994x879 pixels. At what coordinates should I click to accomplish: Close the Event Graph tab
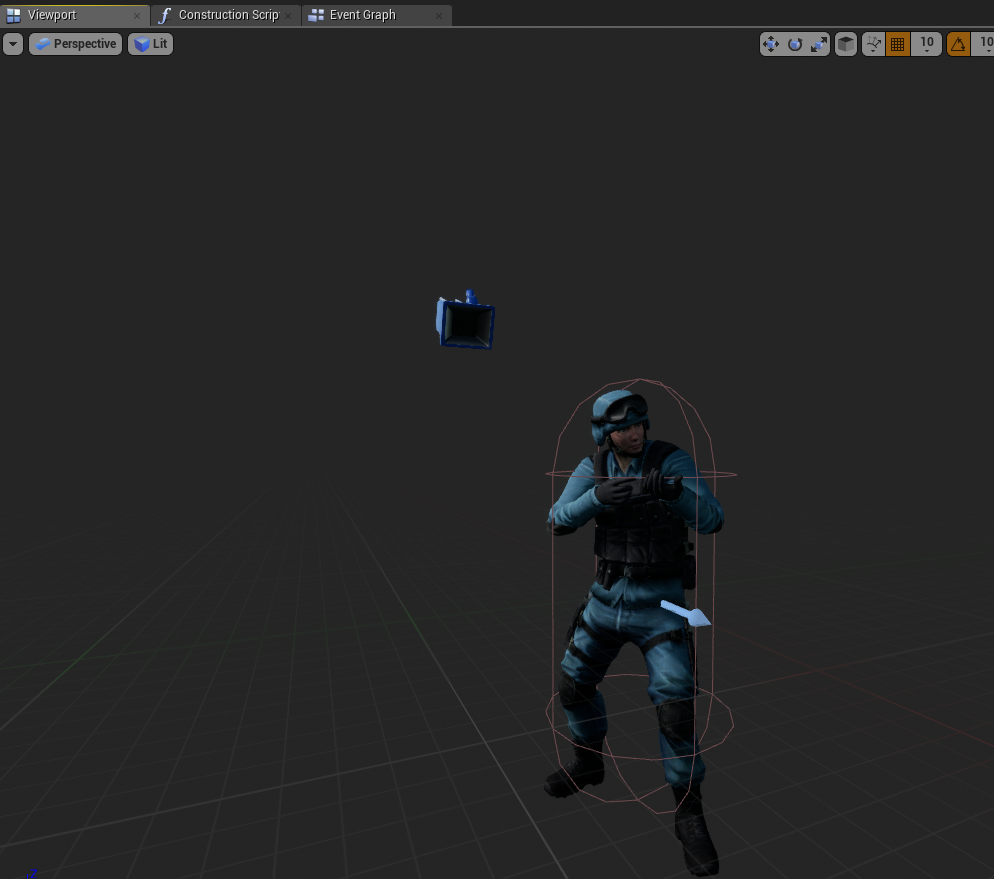439,16
